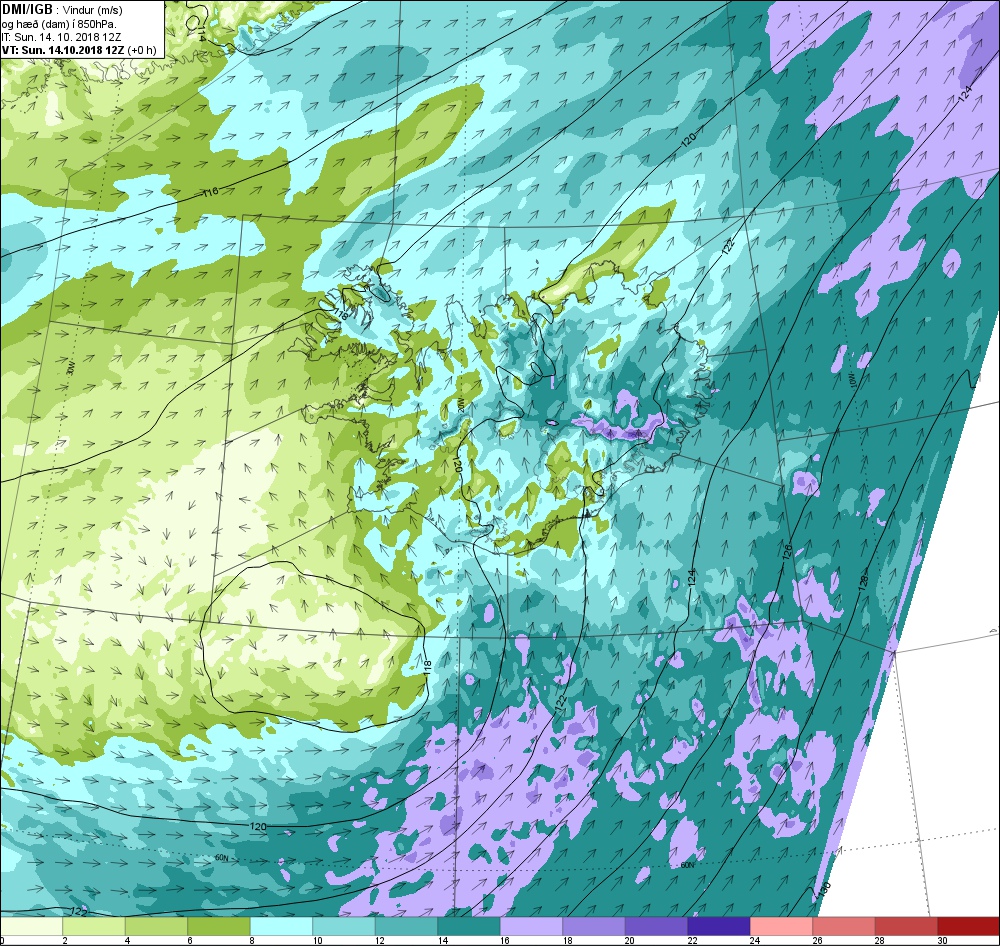The image size is (1000, 946).
Task: Select the 2–4 m/s light green legend swatch
Action: pos(94,926)
